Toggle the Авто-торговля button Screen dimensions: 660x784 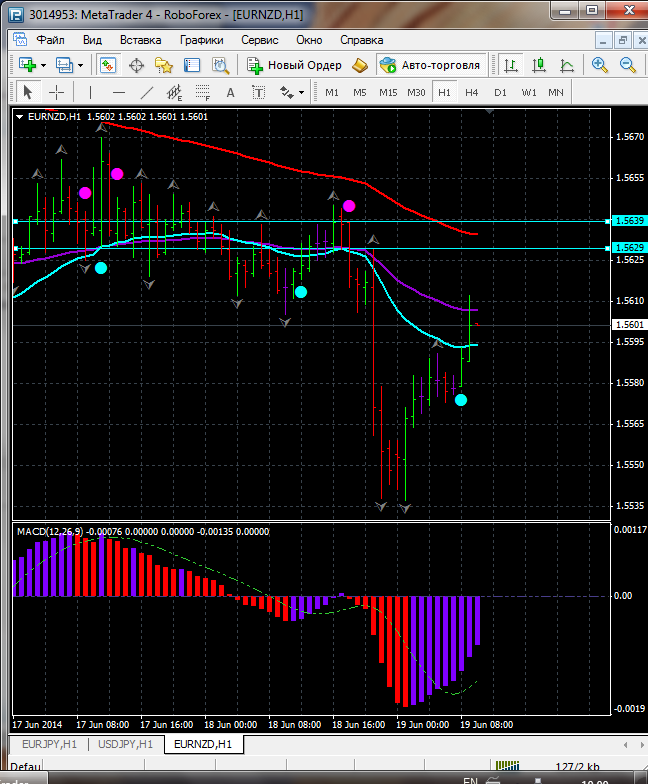coord(430,65)
